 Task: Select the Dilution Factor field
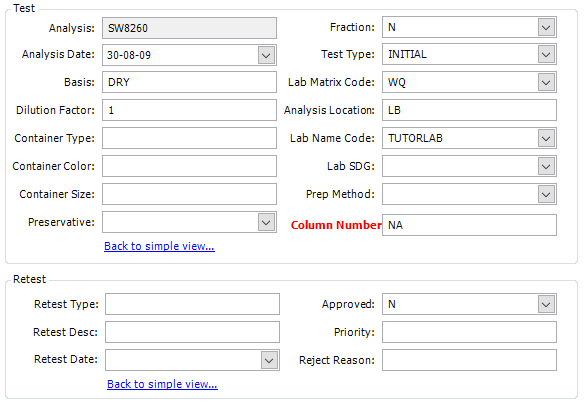(x=190, y=110)
